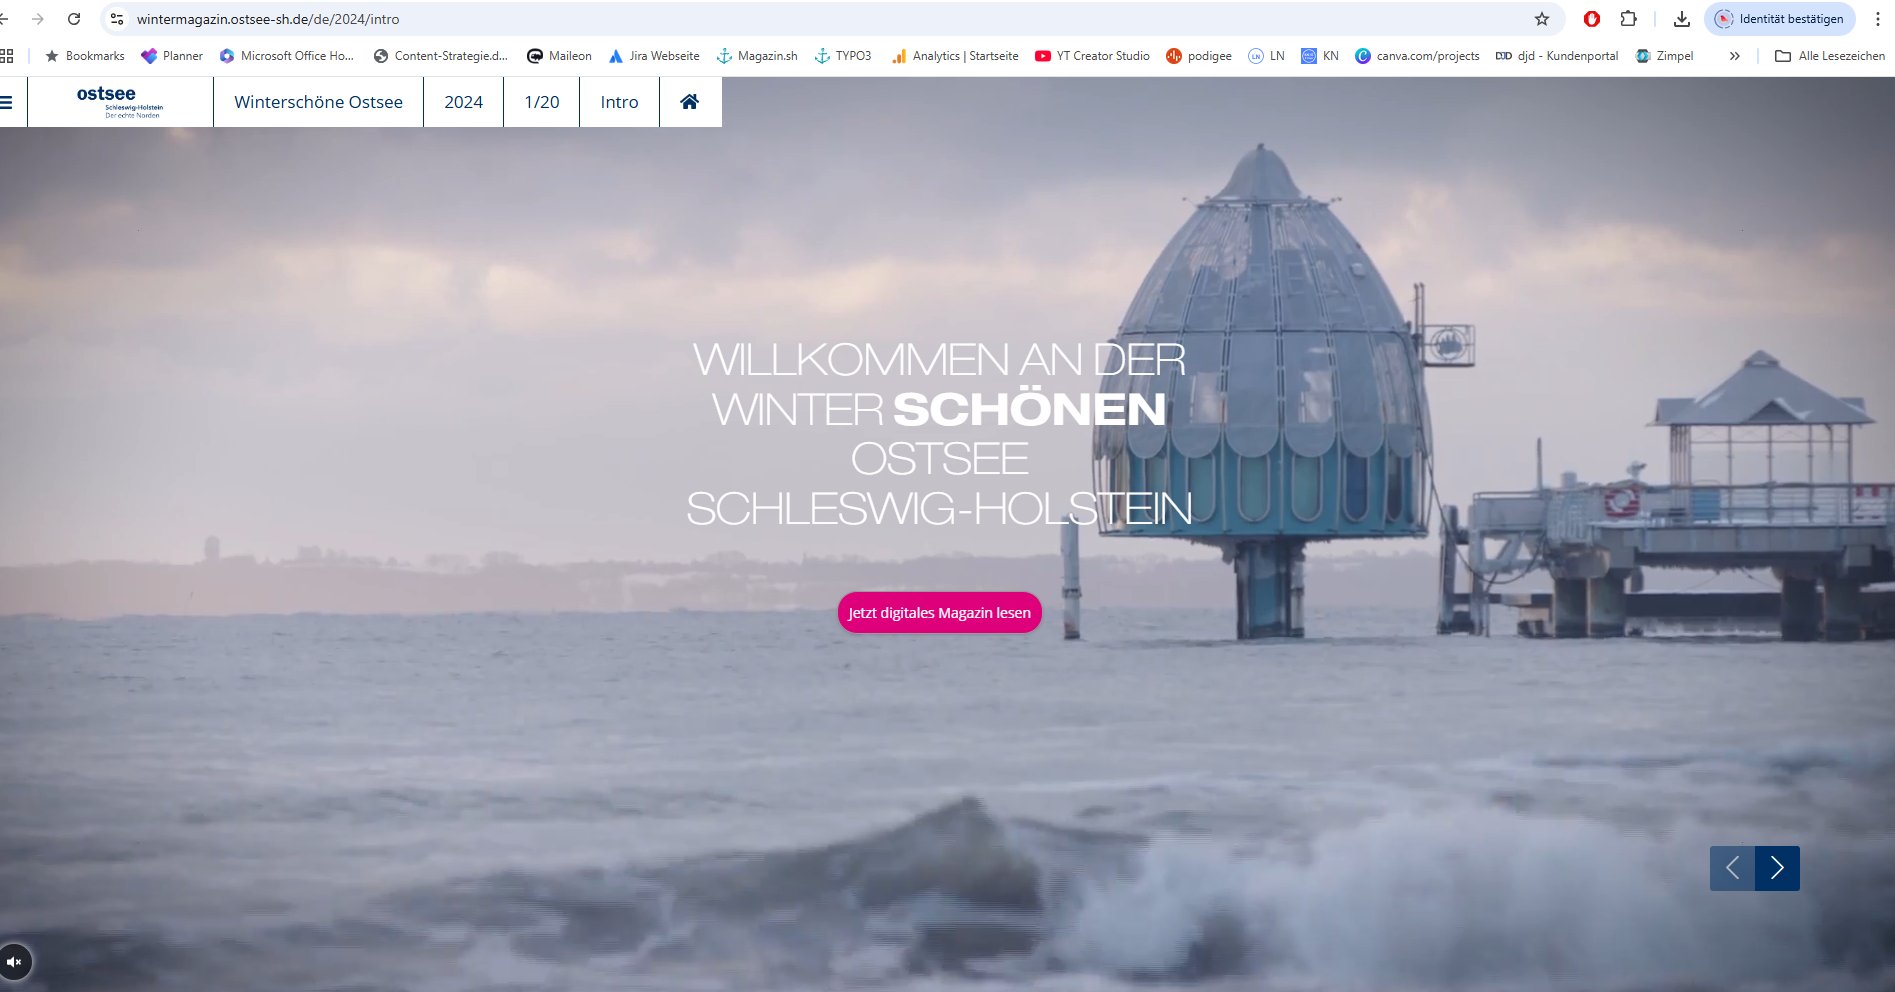Viewport: 1895px width, 992px height.
Task: Click Identität bestätigen in the toolbar
Action: [1780, 18]
